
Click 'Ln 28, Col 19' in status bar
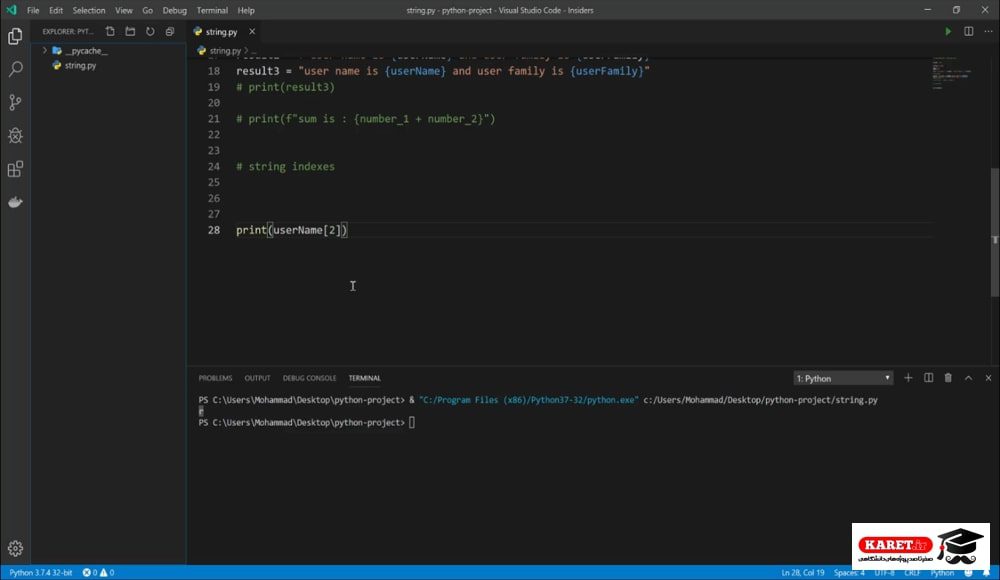(802, 572)
